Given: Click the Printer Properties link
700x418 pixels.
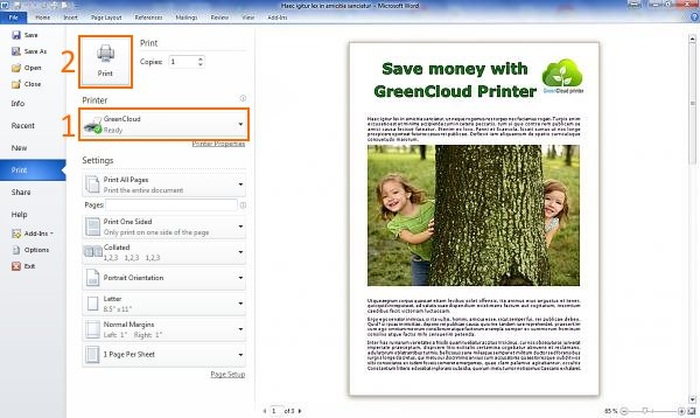Looking at the screenshot, I should (219, 144).
